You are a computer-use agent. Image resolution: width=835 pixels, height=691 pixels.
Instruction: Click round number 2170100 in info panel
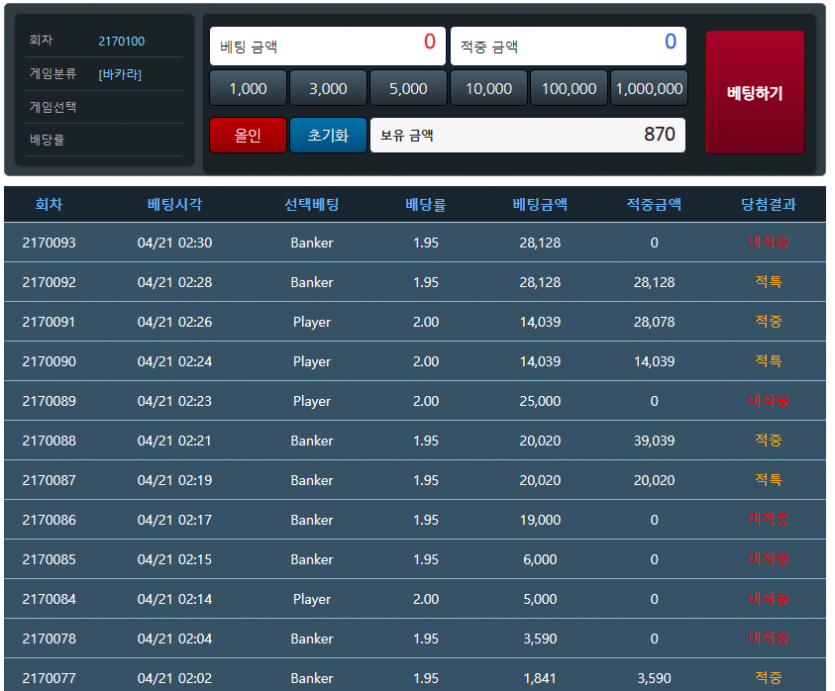121,41
